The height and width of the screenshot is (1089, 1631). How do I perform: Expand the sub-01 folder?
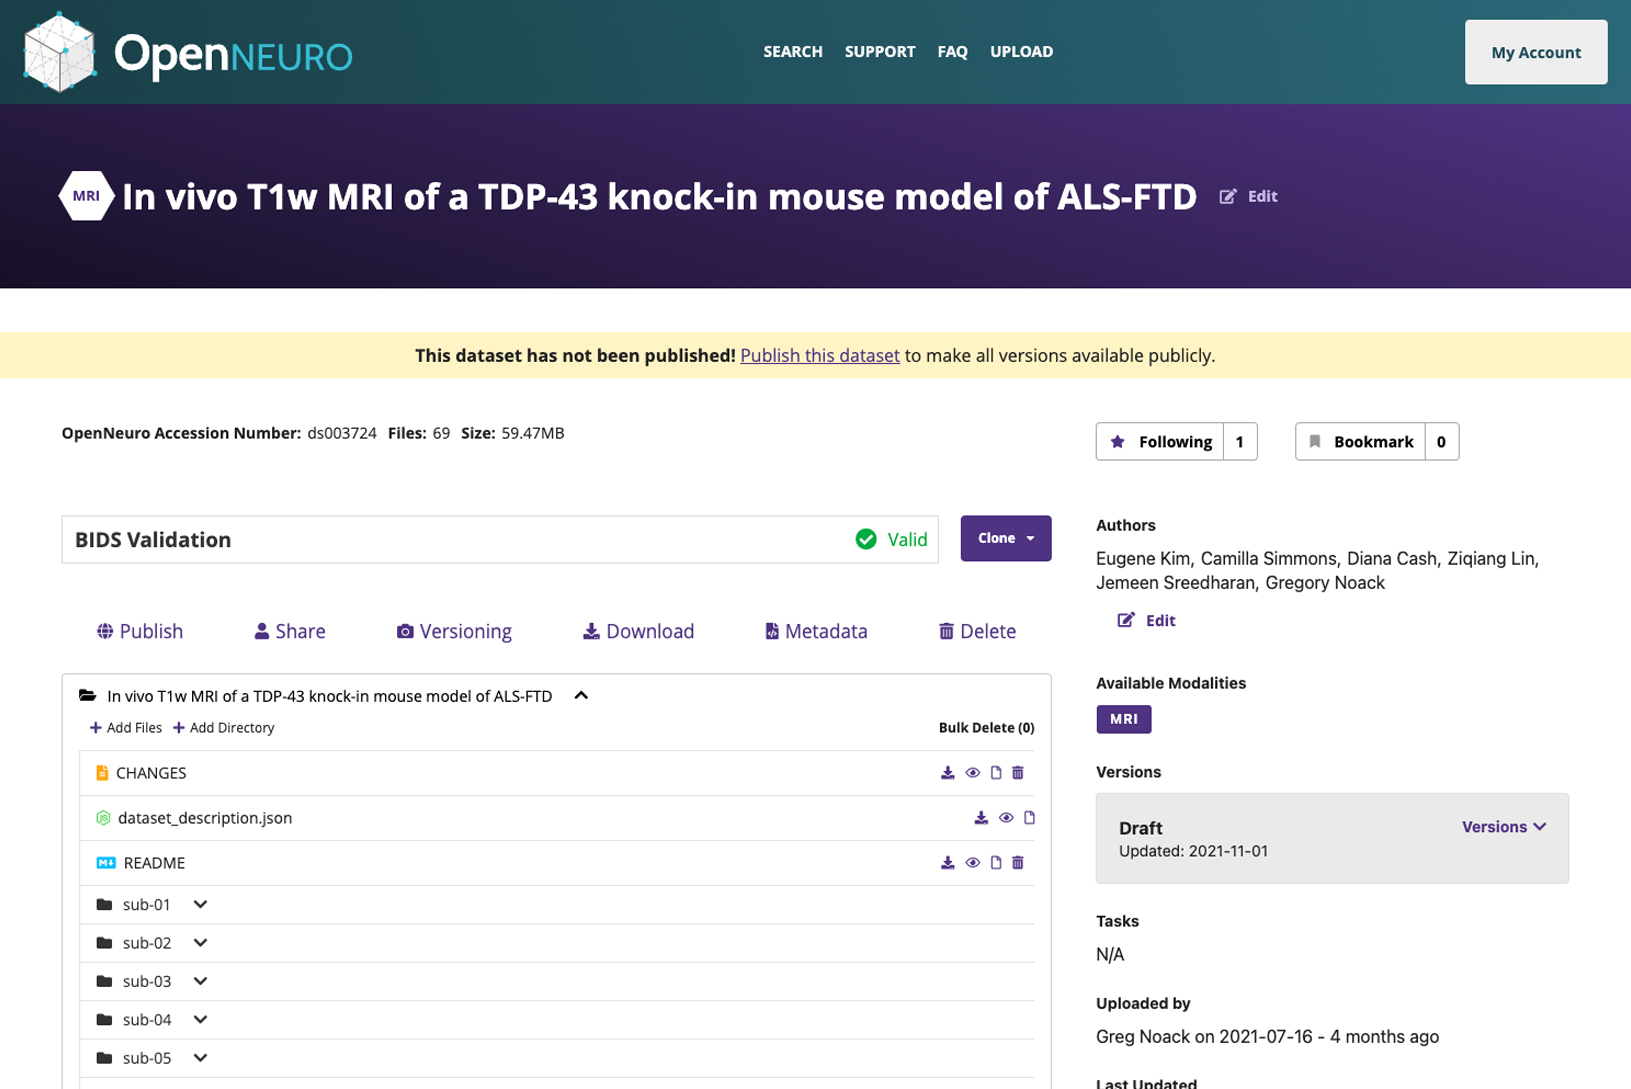pos(200,905)
